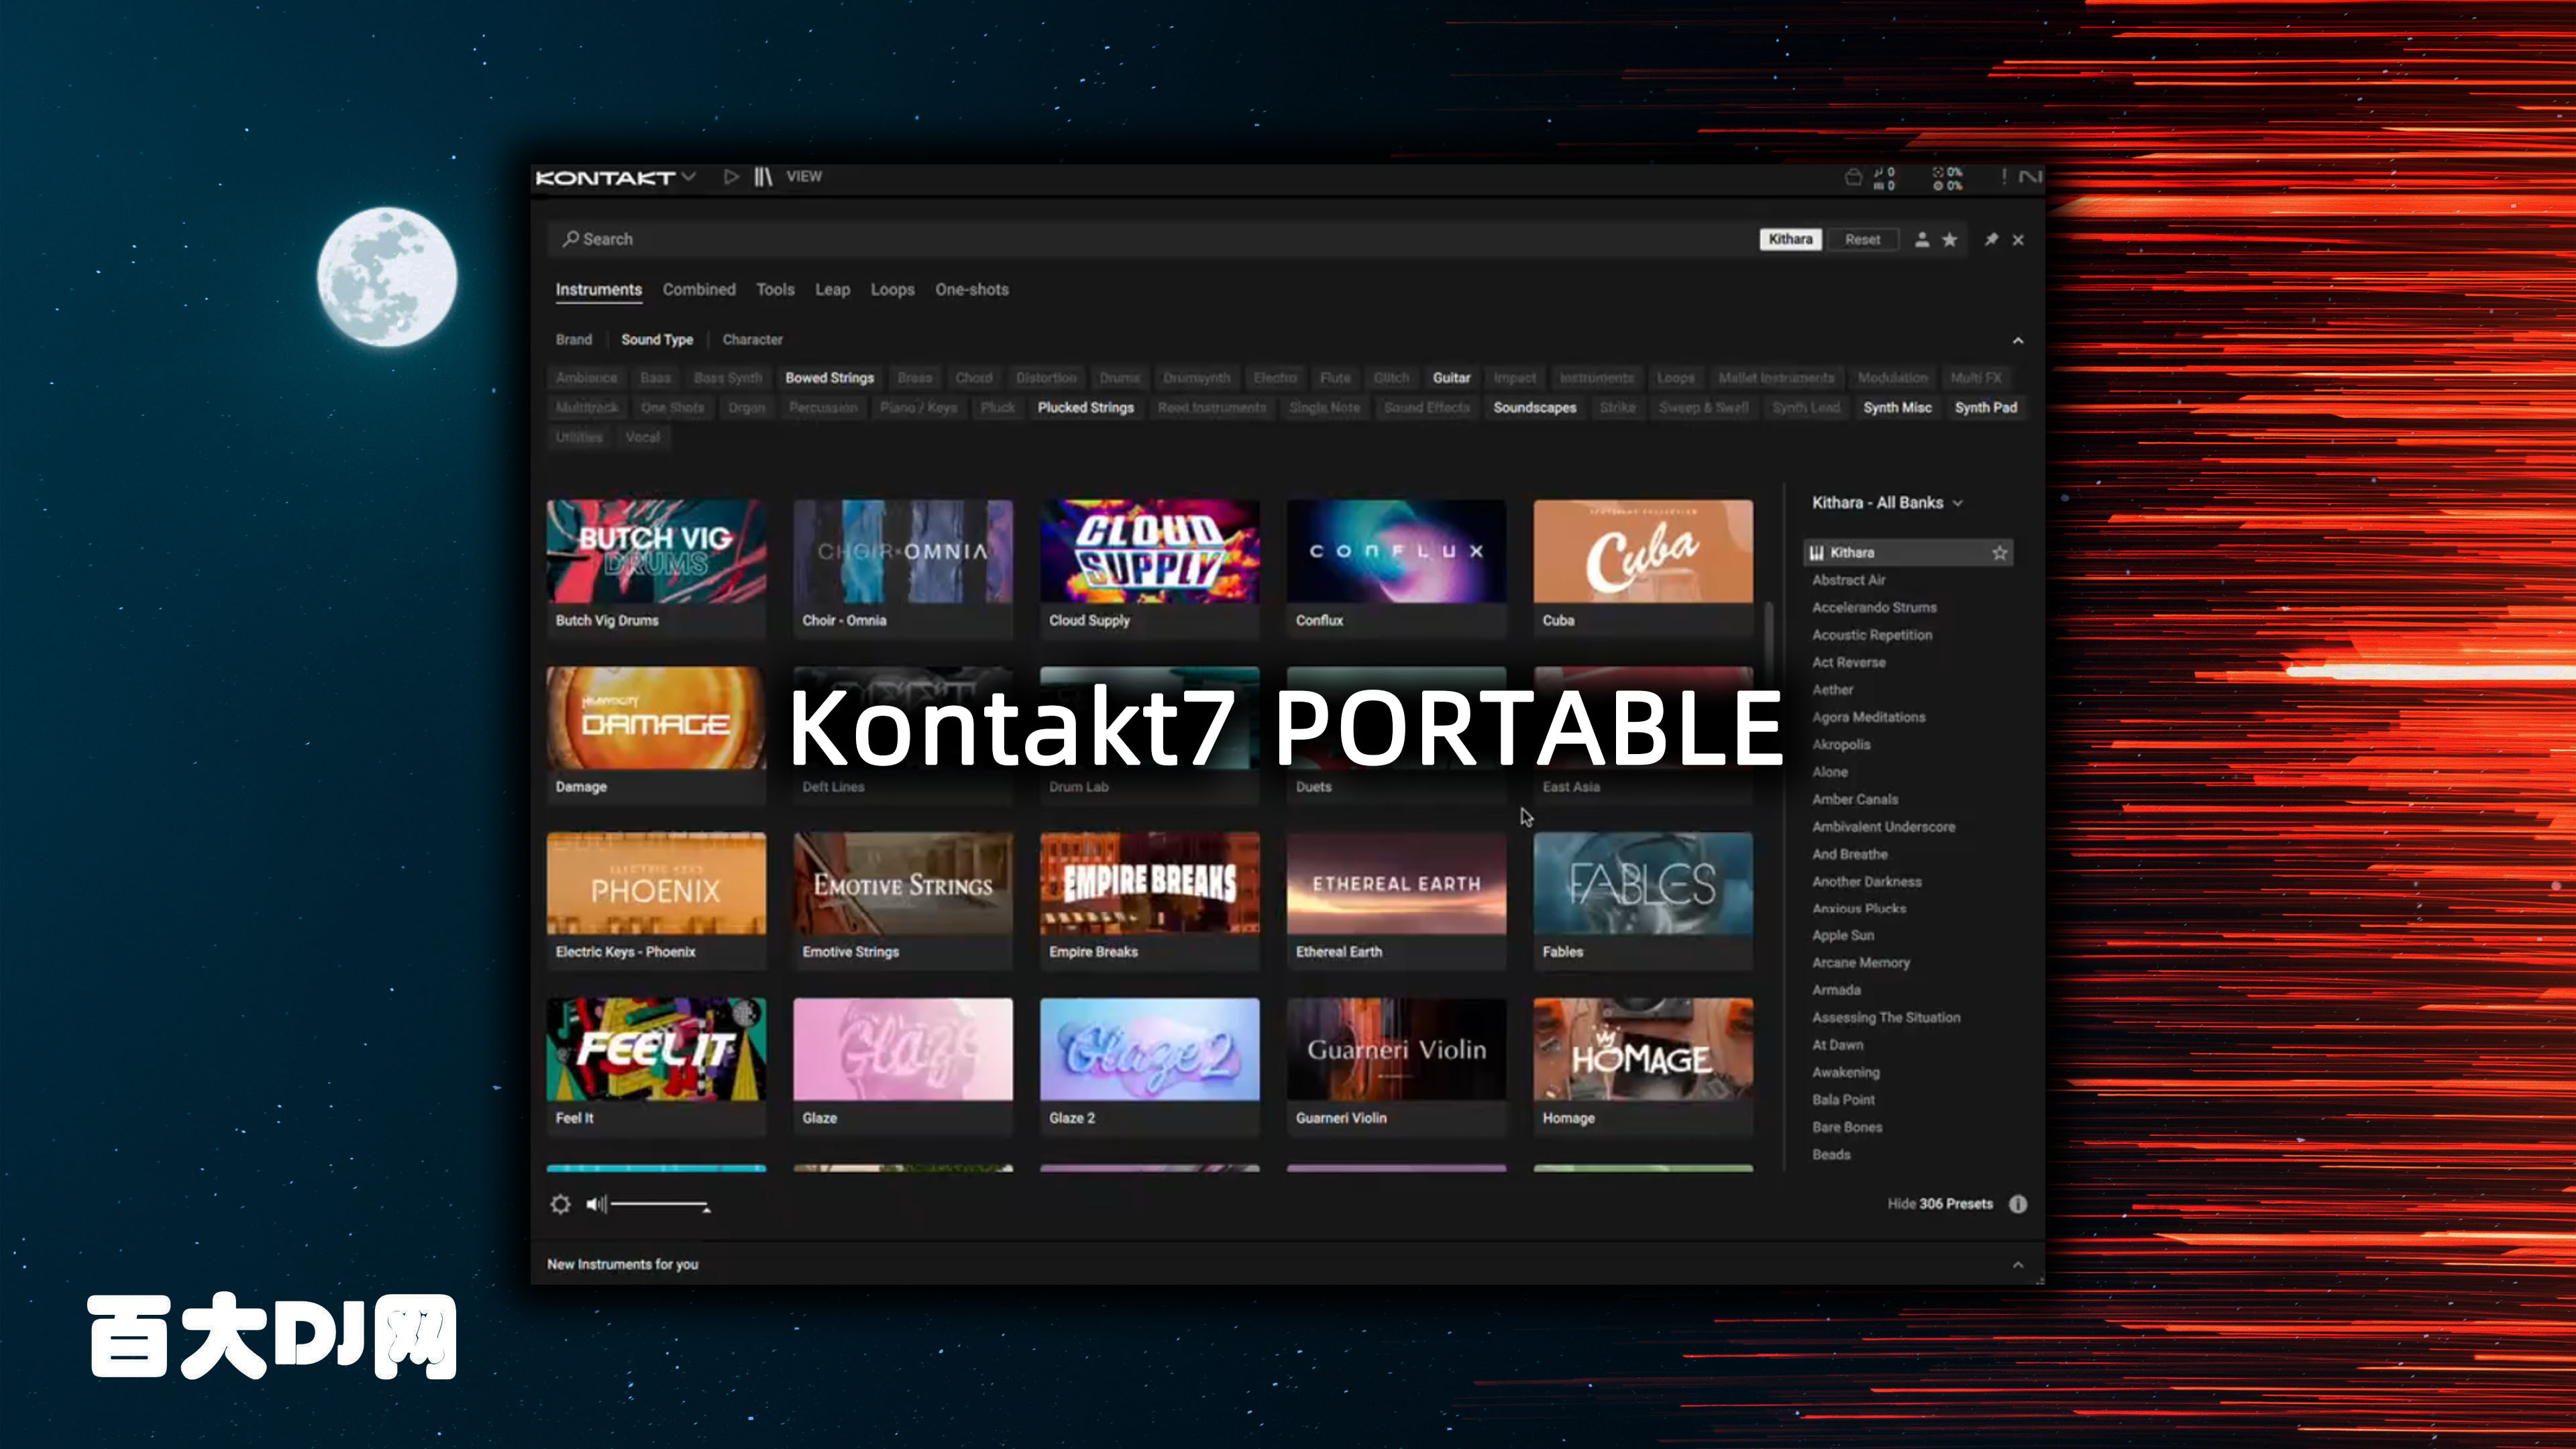Open the library browser icon
This screenshot has width=2576, height=1449.
point(763,177)
